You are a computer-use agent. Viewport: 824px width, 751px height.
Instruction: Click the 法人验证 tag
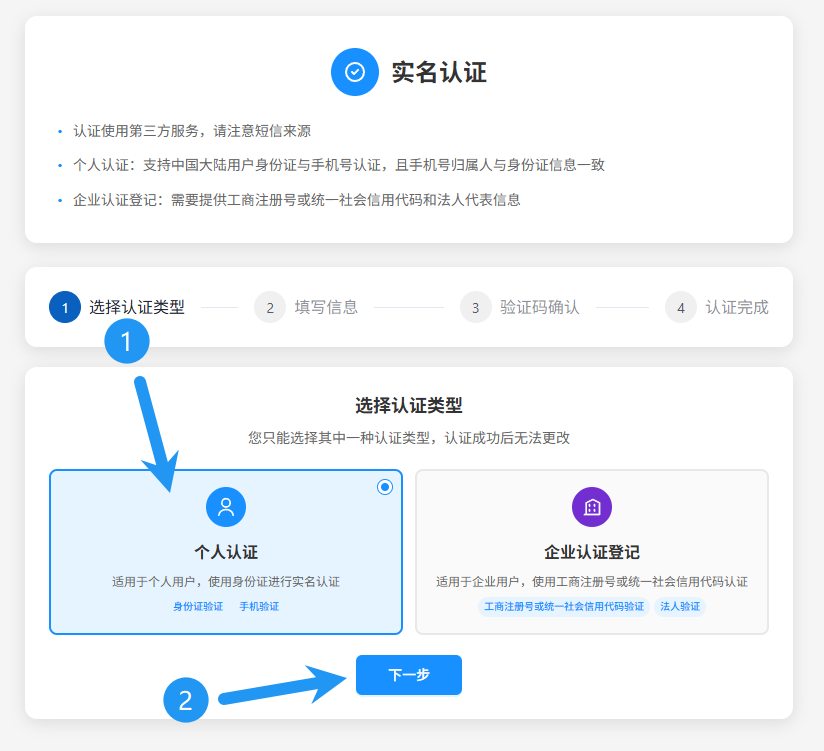(680, 607)
